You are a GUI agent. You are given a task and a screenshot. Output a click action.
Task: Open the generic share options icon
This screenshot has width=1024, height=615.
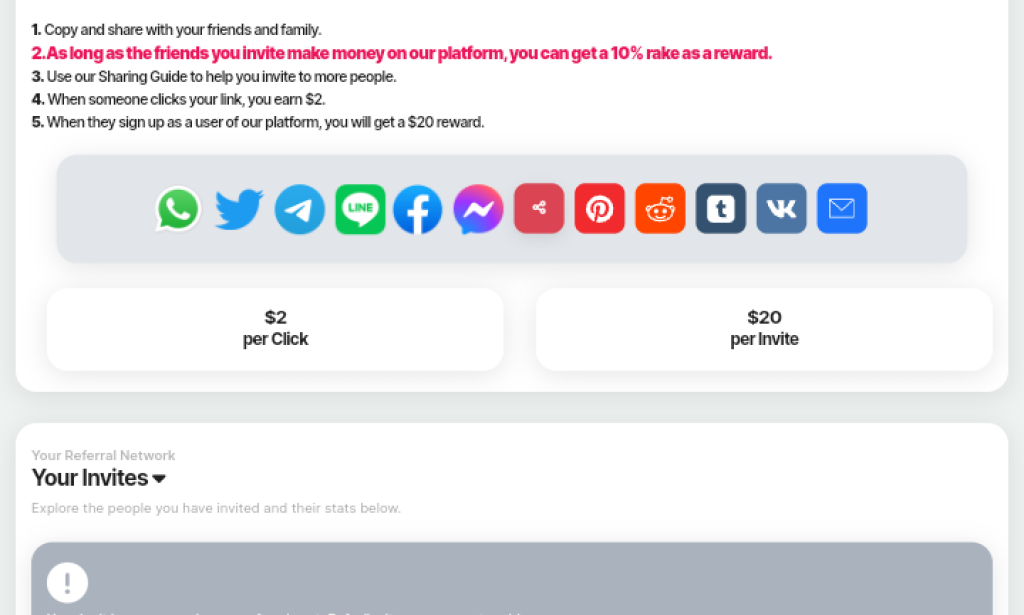[539, 209]
